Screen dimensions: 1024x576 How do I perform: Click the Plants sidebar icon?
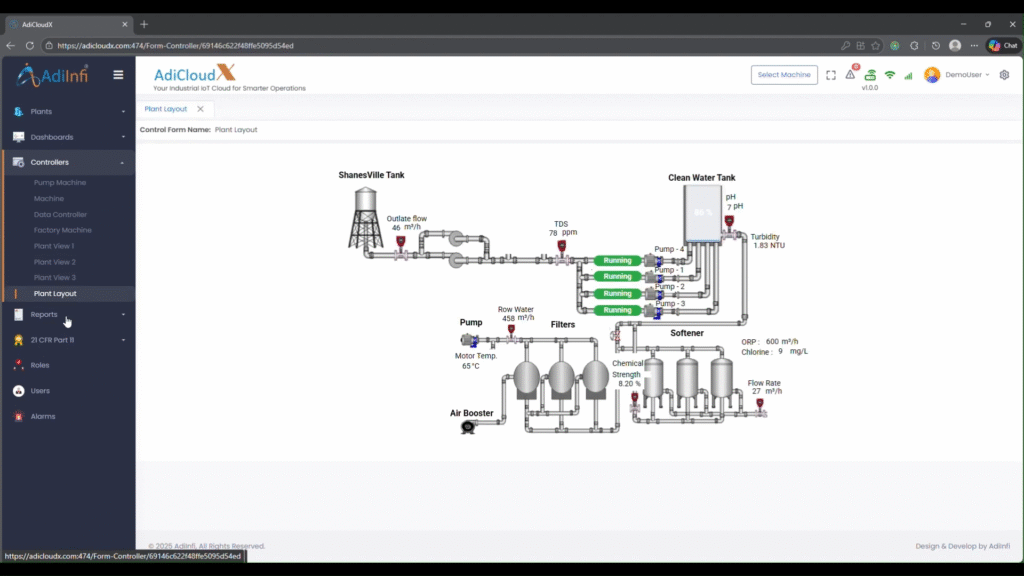(x=17, y=112)
